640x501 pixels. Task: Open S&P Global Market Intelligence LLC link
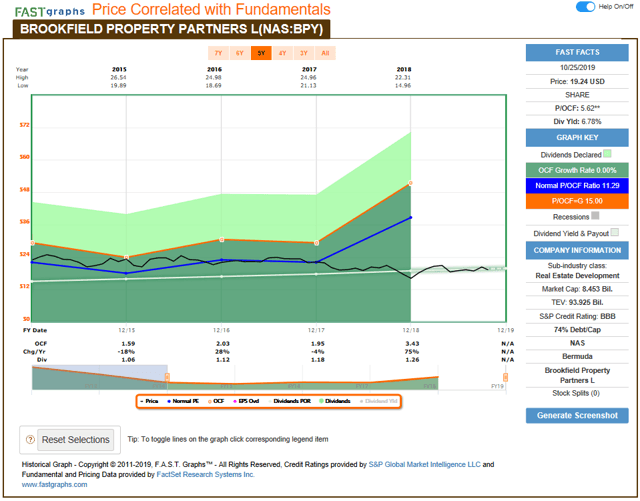[424, 464]
